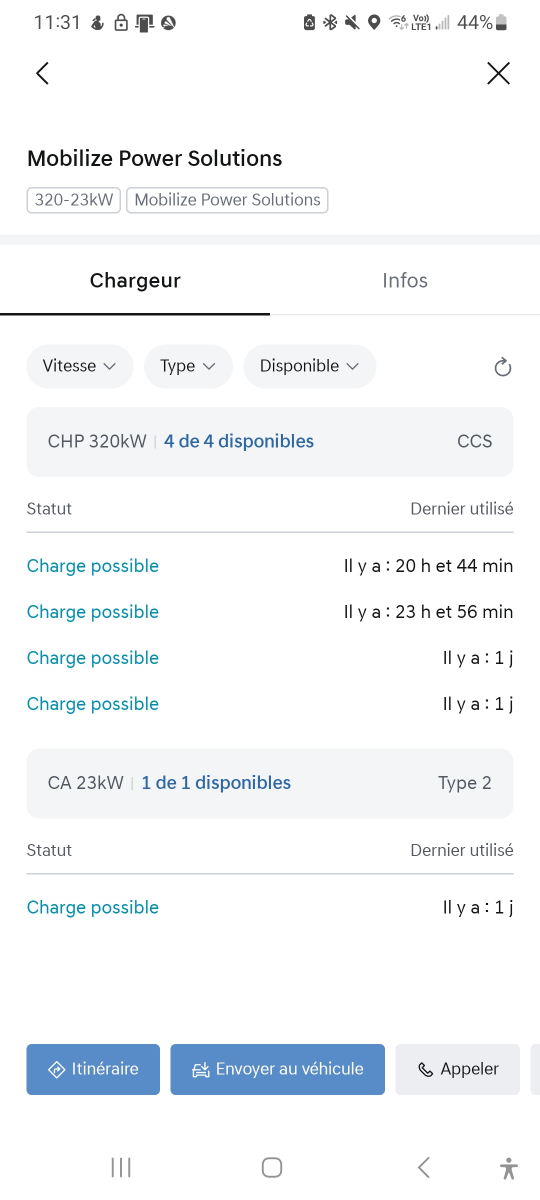Open Android recent apps button
540x1200 pixels.
click(x=121, y=1167)
